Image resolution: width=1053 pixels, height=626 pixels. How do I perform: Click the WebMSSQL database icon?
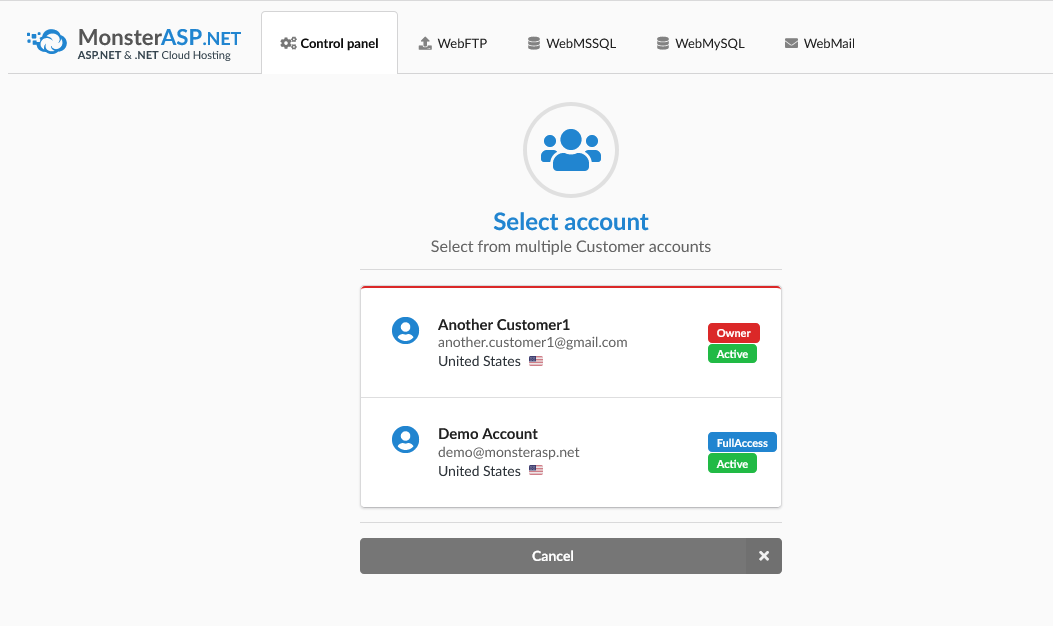[x=534, y=43]
